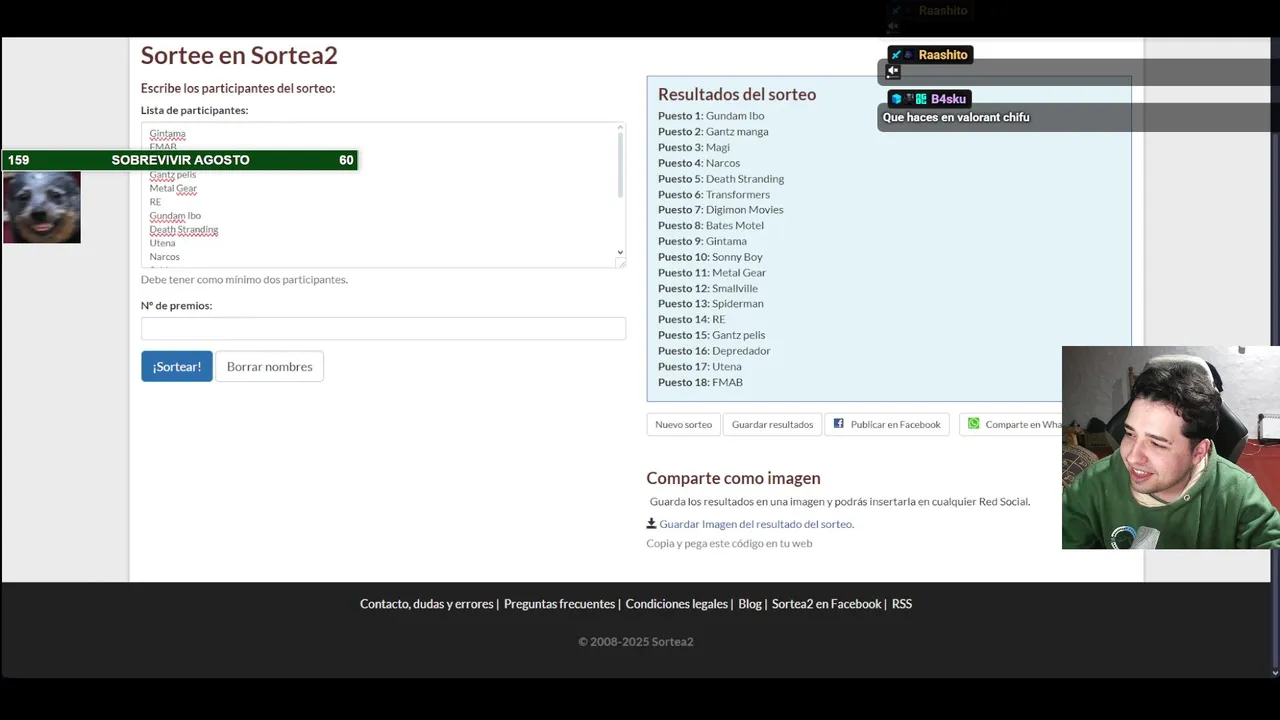Image resolution: width=1280 pixels, height=720 pixels.
Task: Click the result 'Puesto 8: Bates Motel'
Action: pyautogui.click(x=711, y=226)
